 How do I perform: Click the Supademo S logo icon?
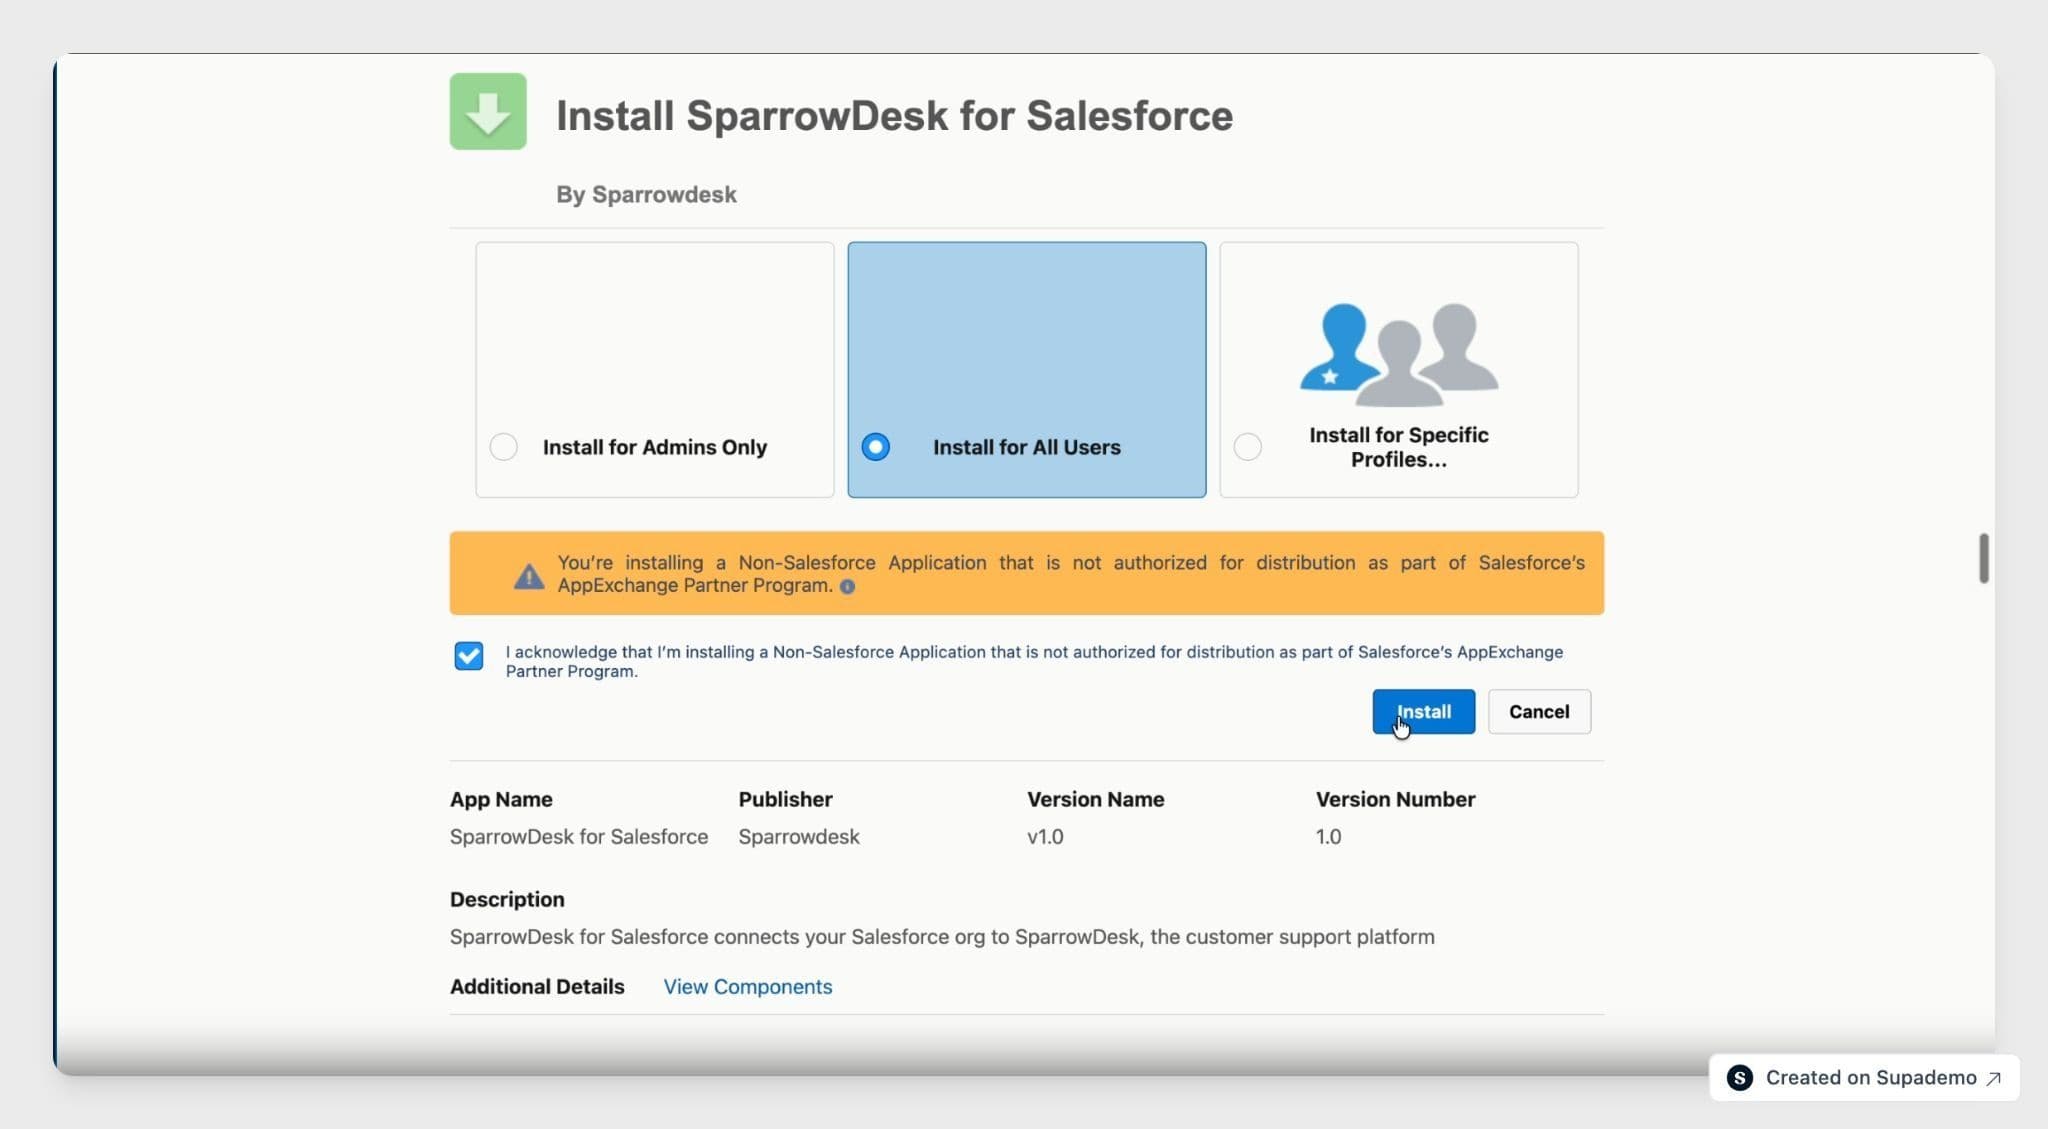pos(1740,1077)
